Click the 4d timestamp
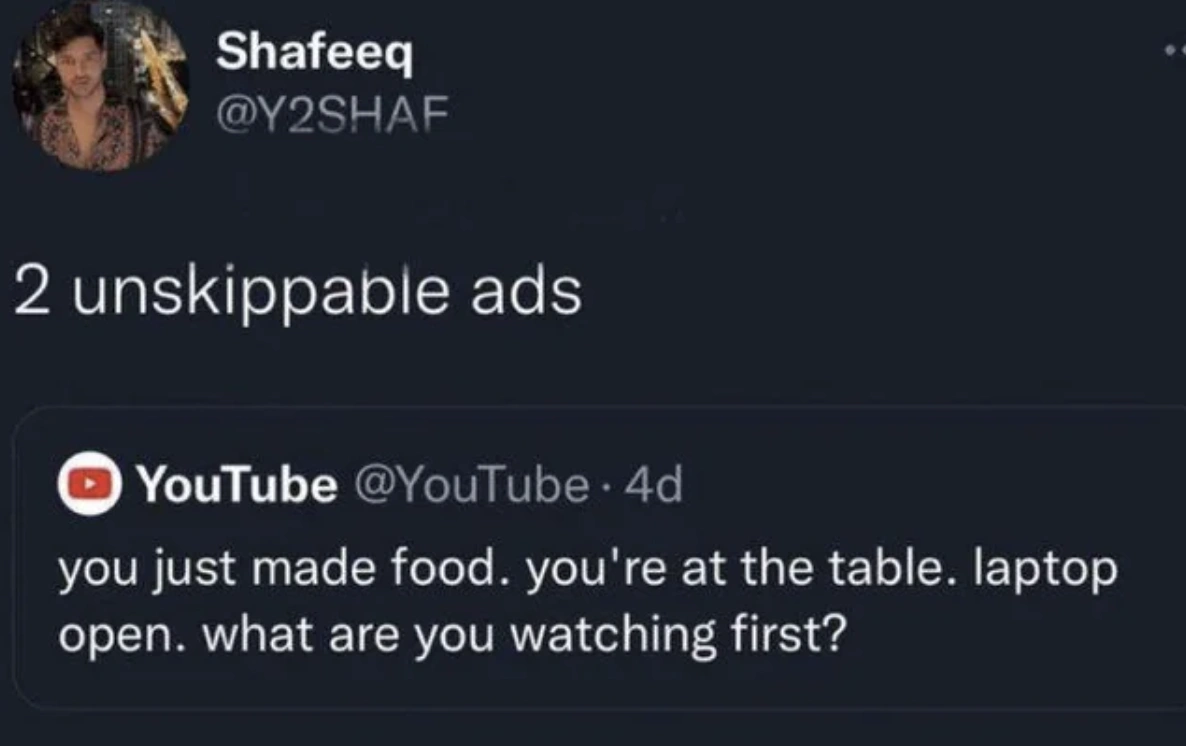1186x746 pixels. pyautogui.click(x=656, y=486)
